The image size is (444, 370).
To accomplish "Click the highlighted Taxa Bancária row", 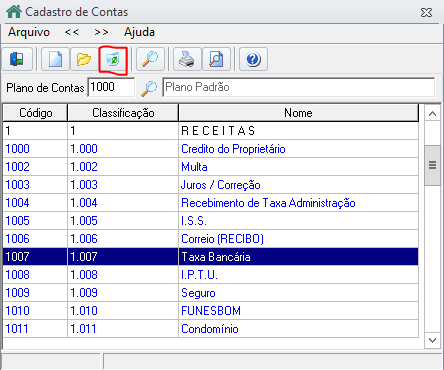I will coord(211,257).
